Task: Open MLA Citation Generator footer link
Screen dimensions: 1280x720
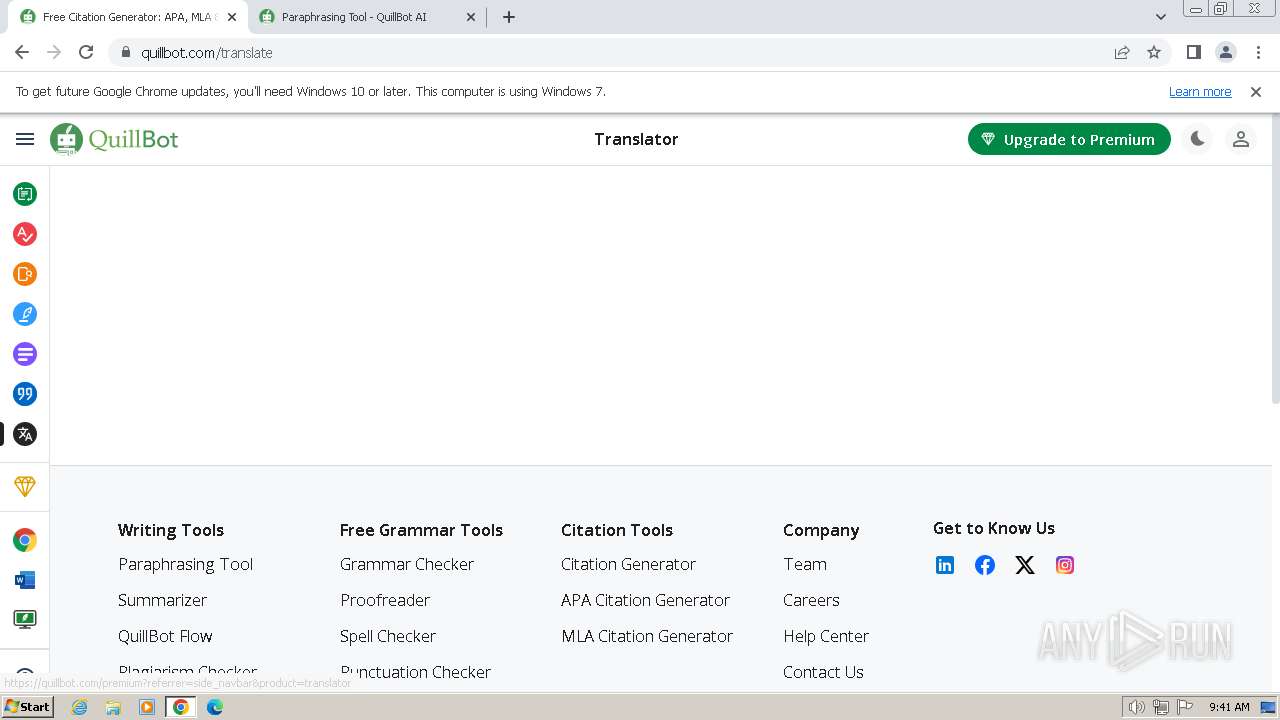Action: click(647, 636)
